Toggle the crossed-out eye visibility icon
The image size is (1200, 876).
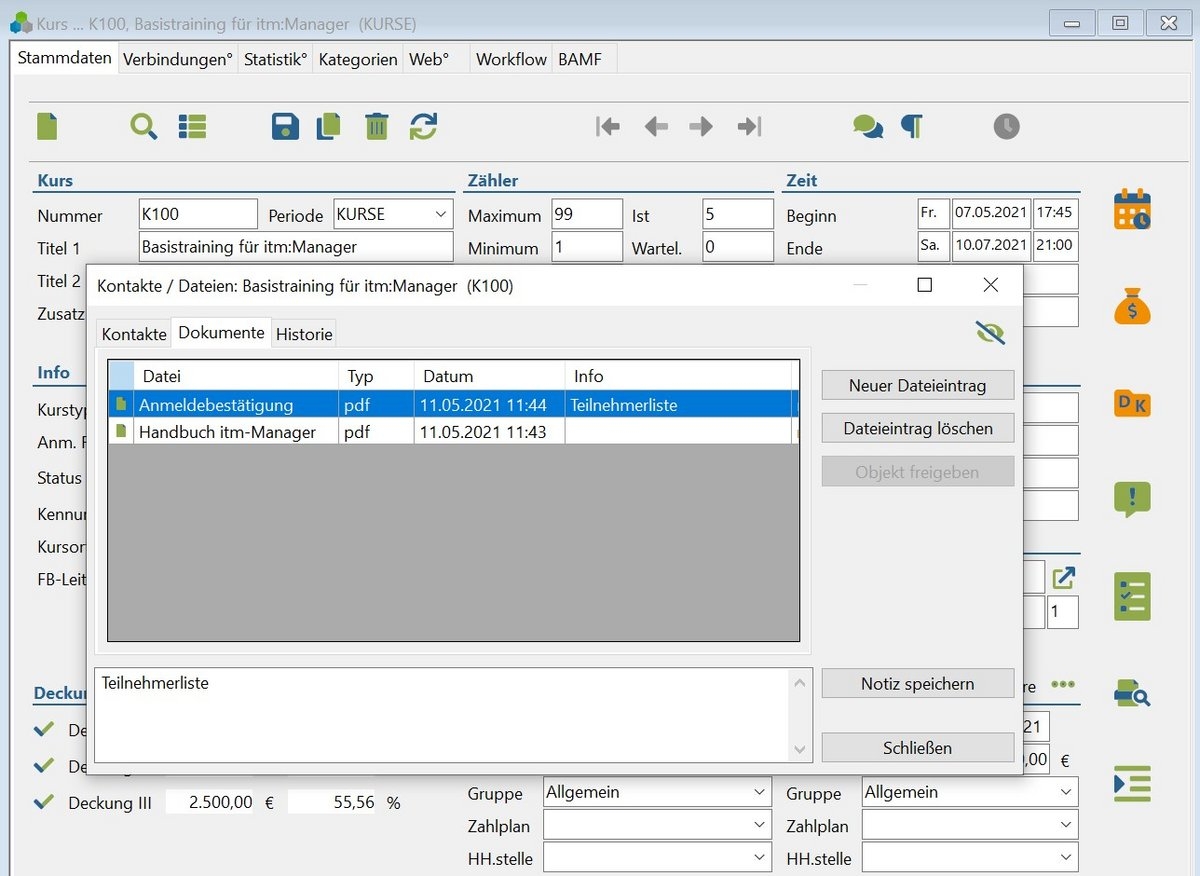[x=990, y=333]
